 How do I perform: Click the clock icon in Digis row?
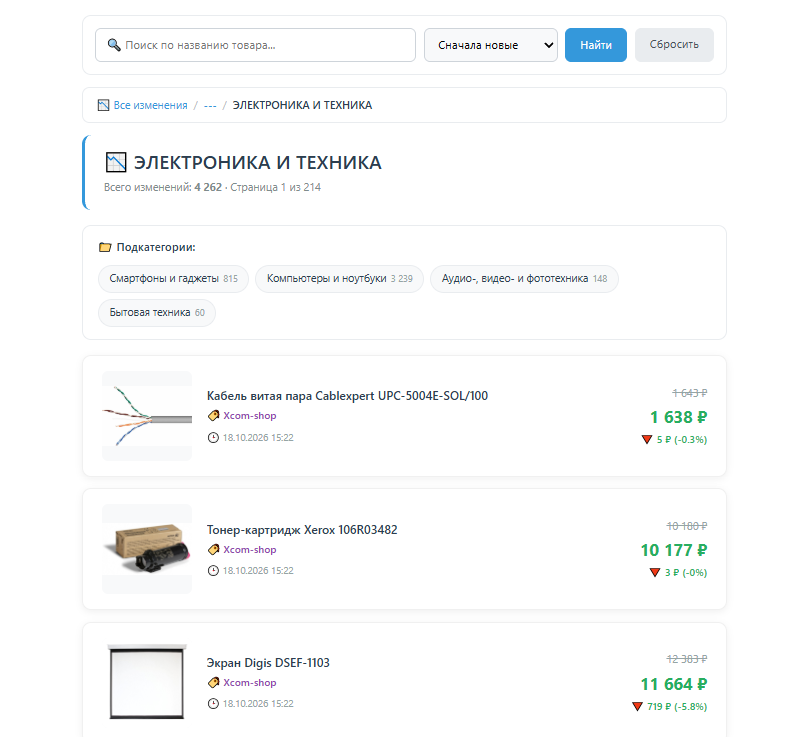click(x=213, y=703)
